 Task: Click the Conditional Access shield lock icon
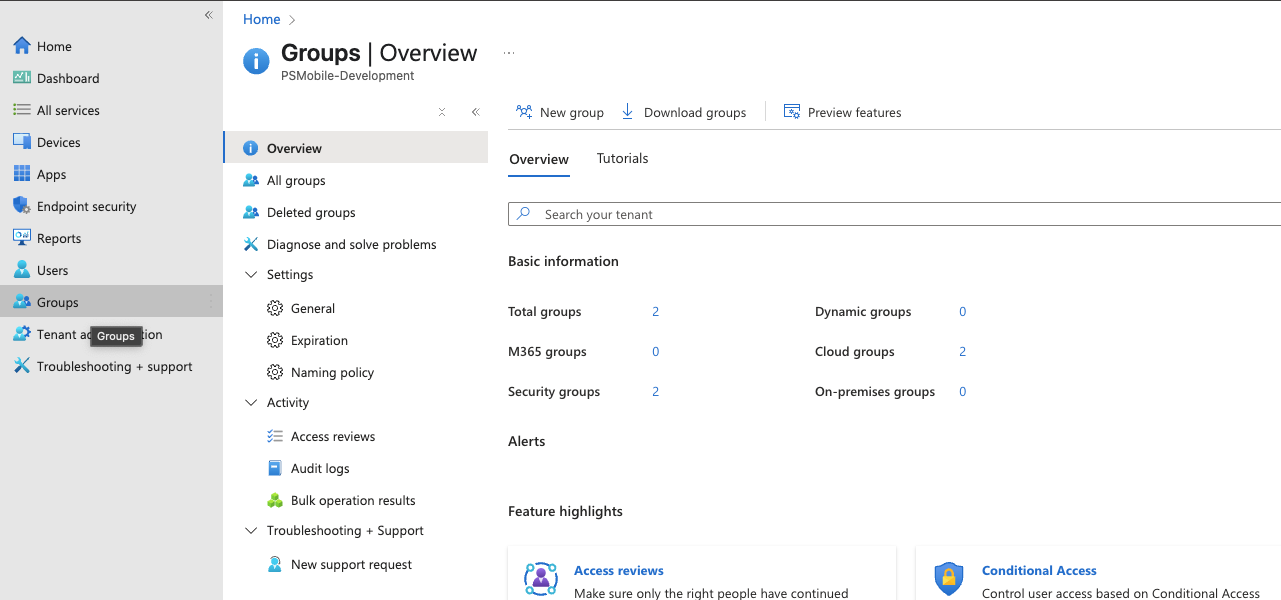tap(949, 578)
